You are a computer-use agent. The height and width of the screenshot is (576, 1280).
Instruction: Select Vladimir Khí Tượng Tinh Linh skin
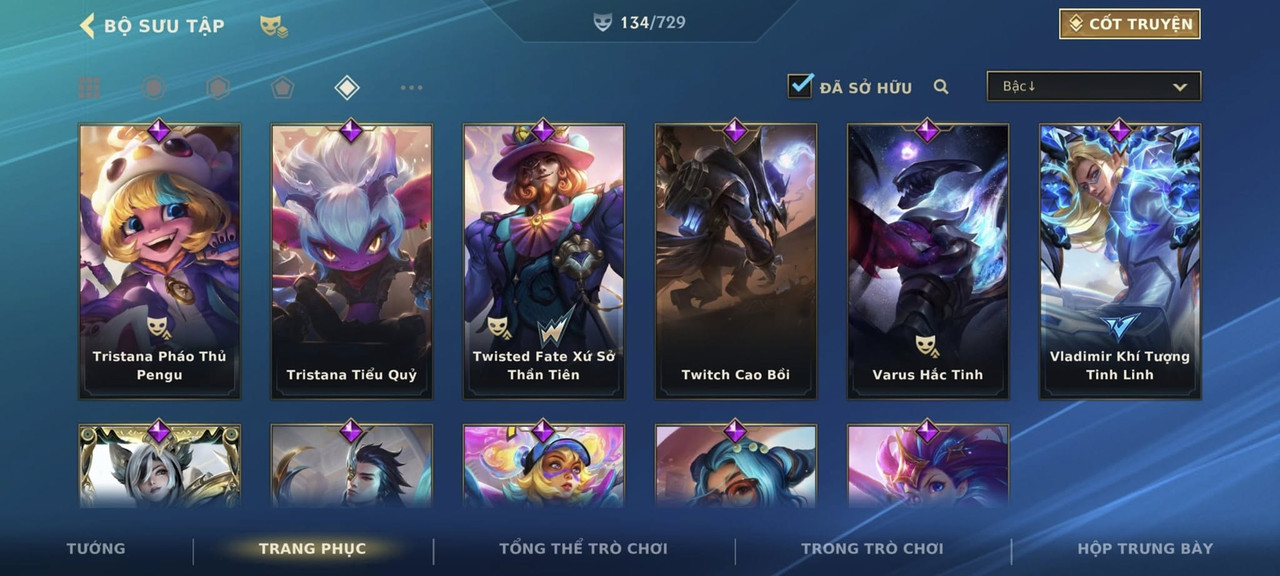pyautogui.click(x=1120, y=261)
